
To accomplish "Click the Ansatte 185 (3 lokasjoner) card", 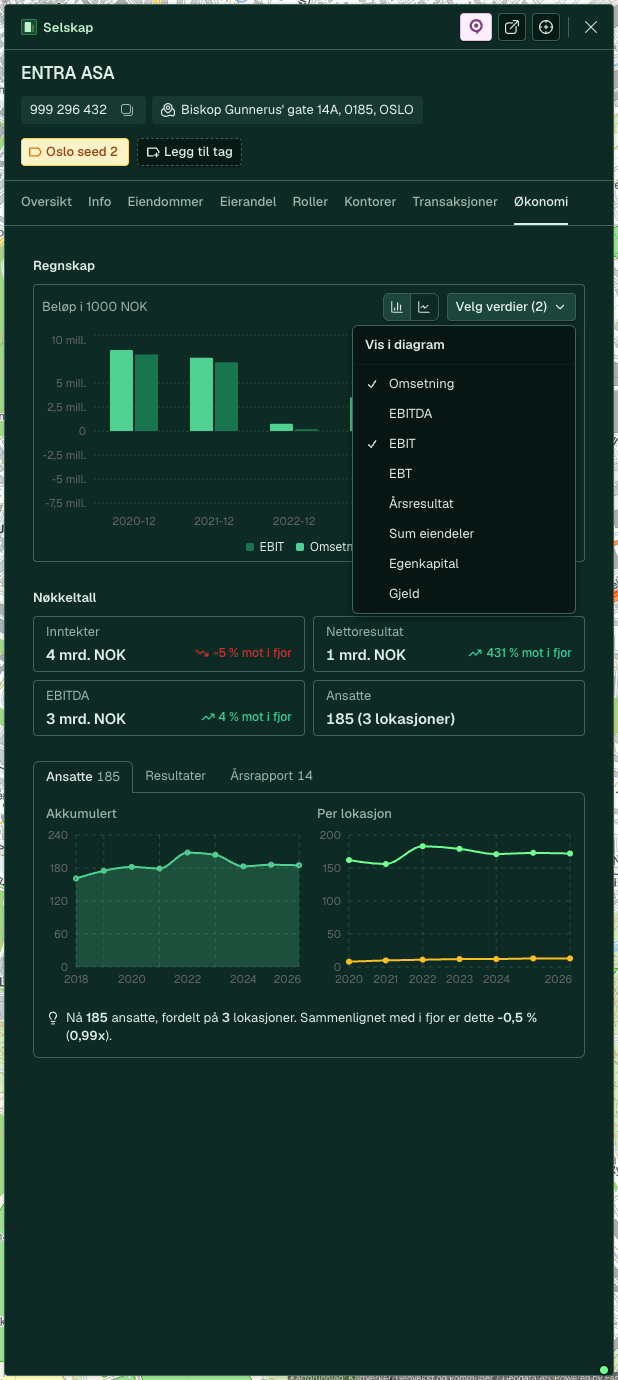I will pos(449,709).
